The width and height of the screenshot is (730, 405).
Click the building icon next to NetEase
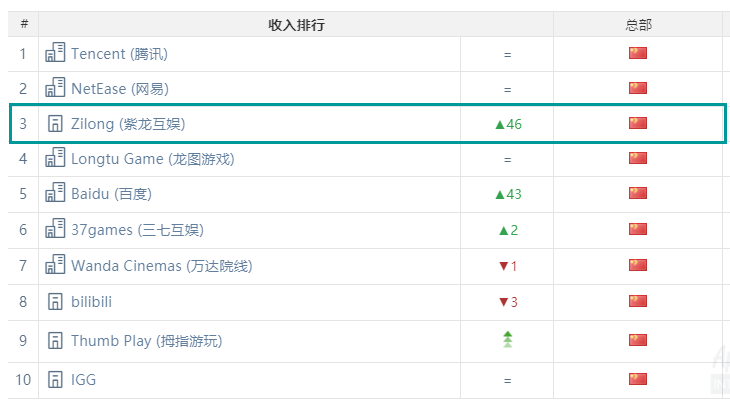[x=55, y=88]
